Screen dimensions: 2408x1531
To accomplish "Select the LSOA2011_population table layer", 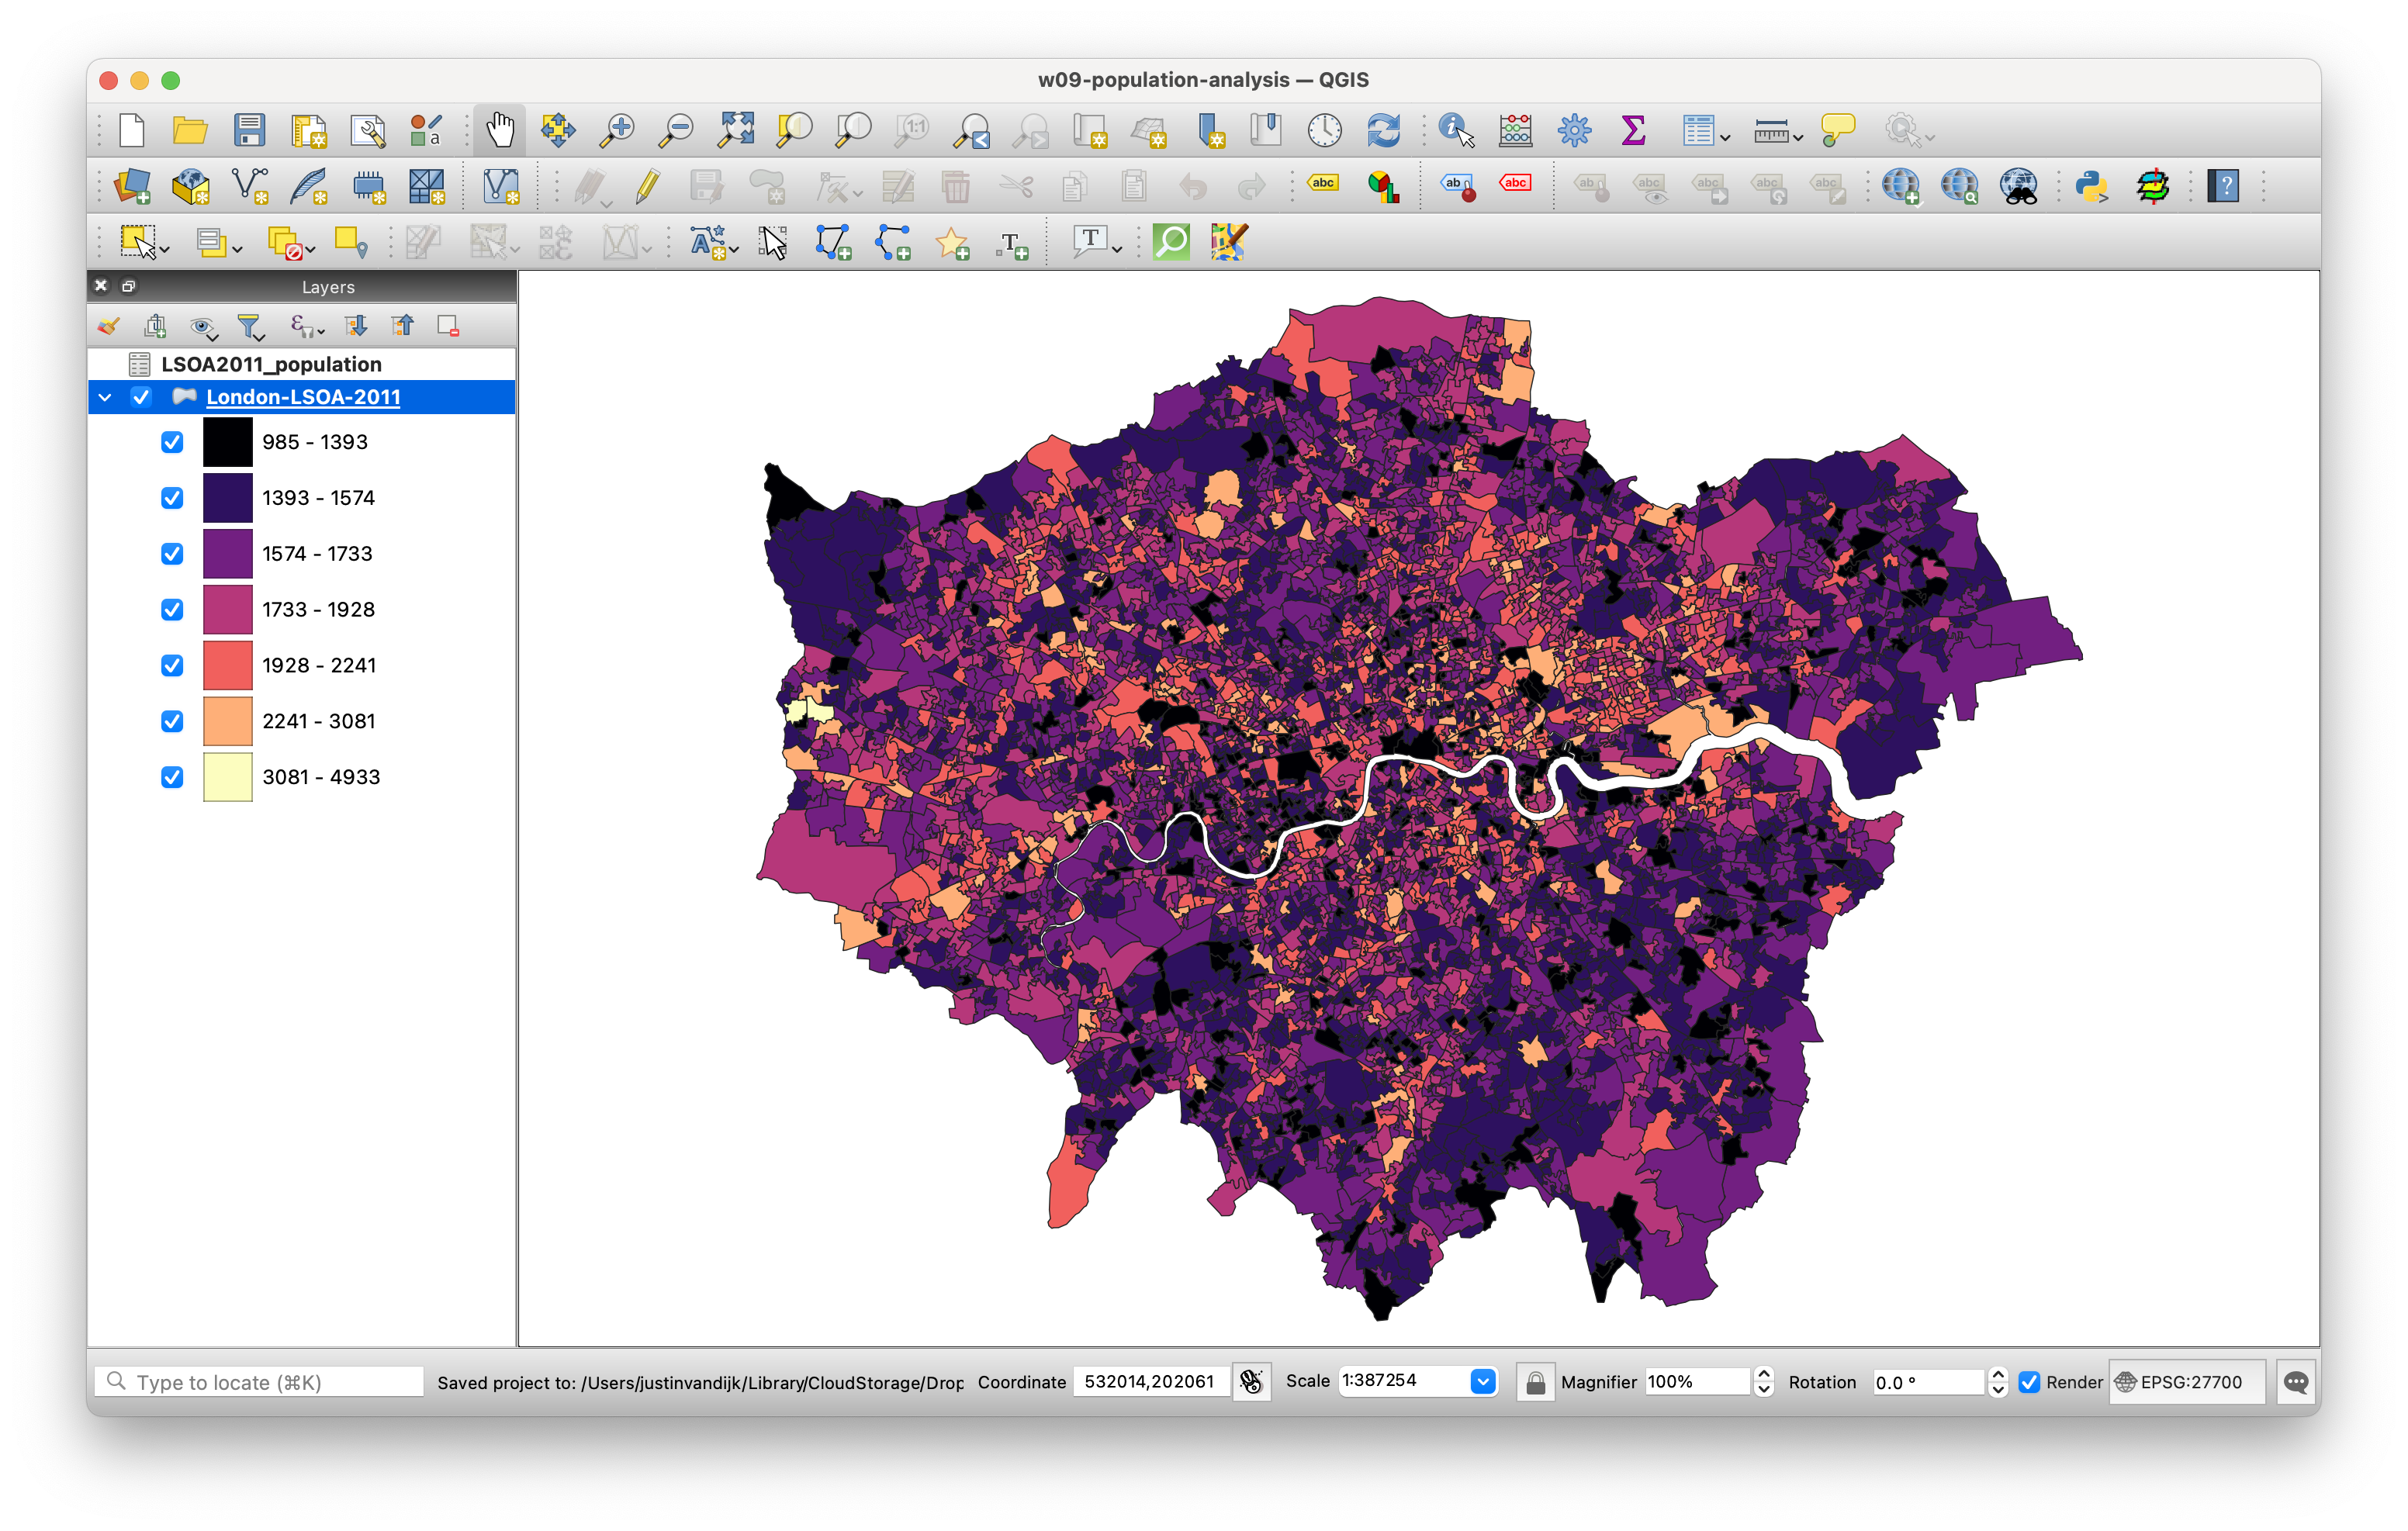I will 271,364.
